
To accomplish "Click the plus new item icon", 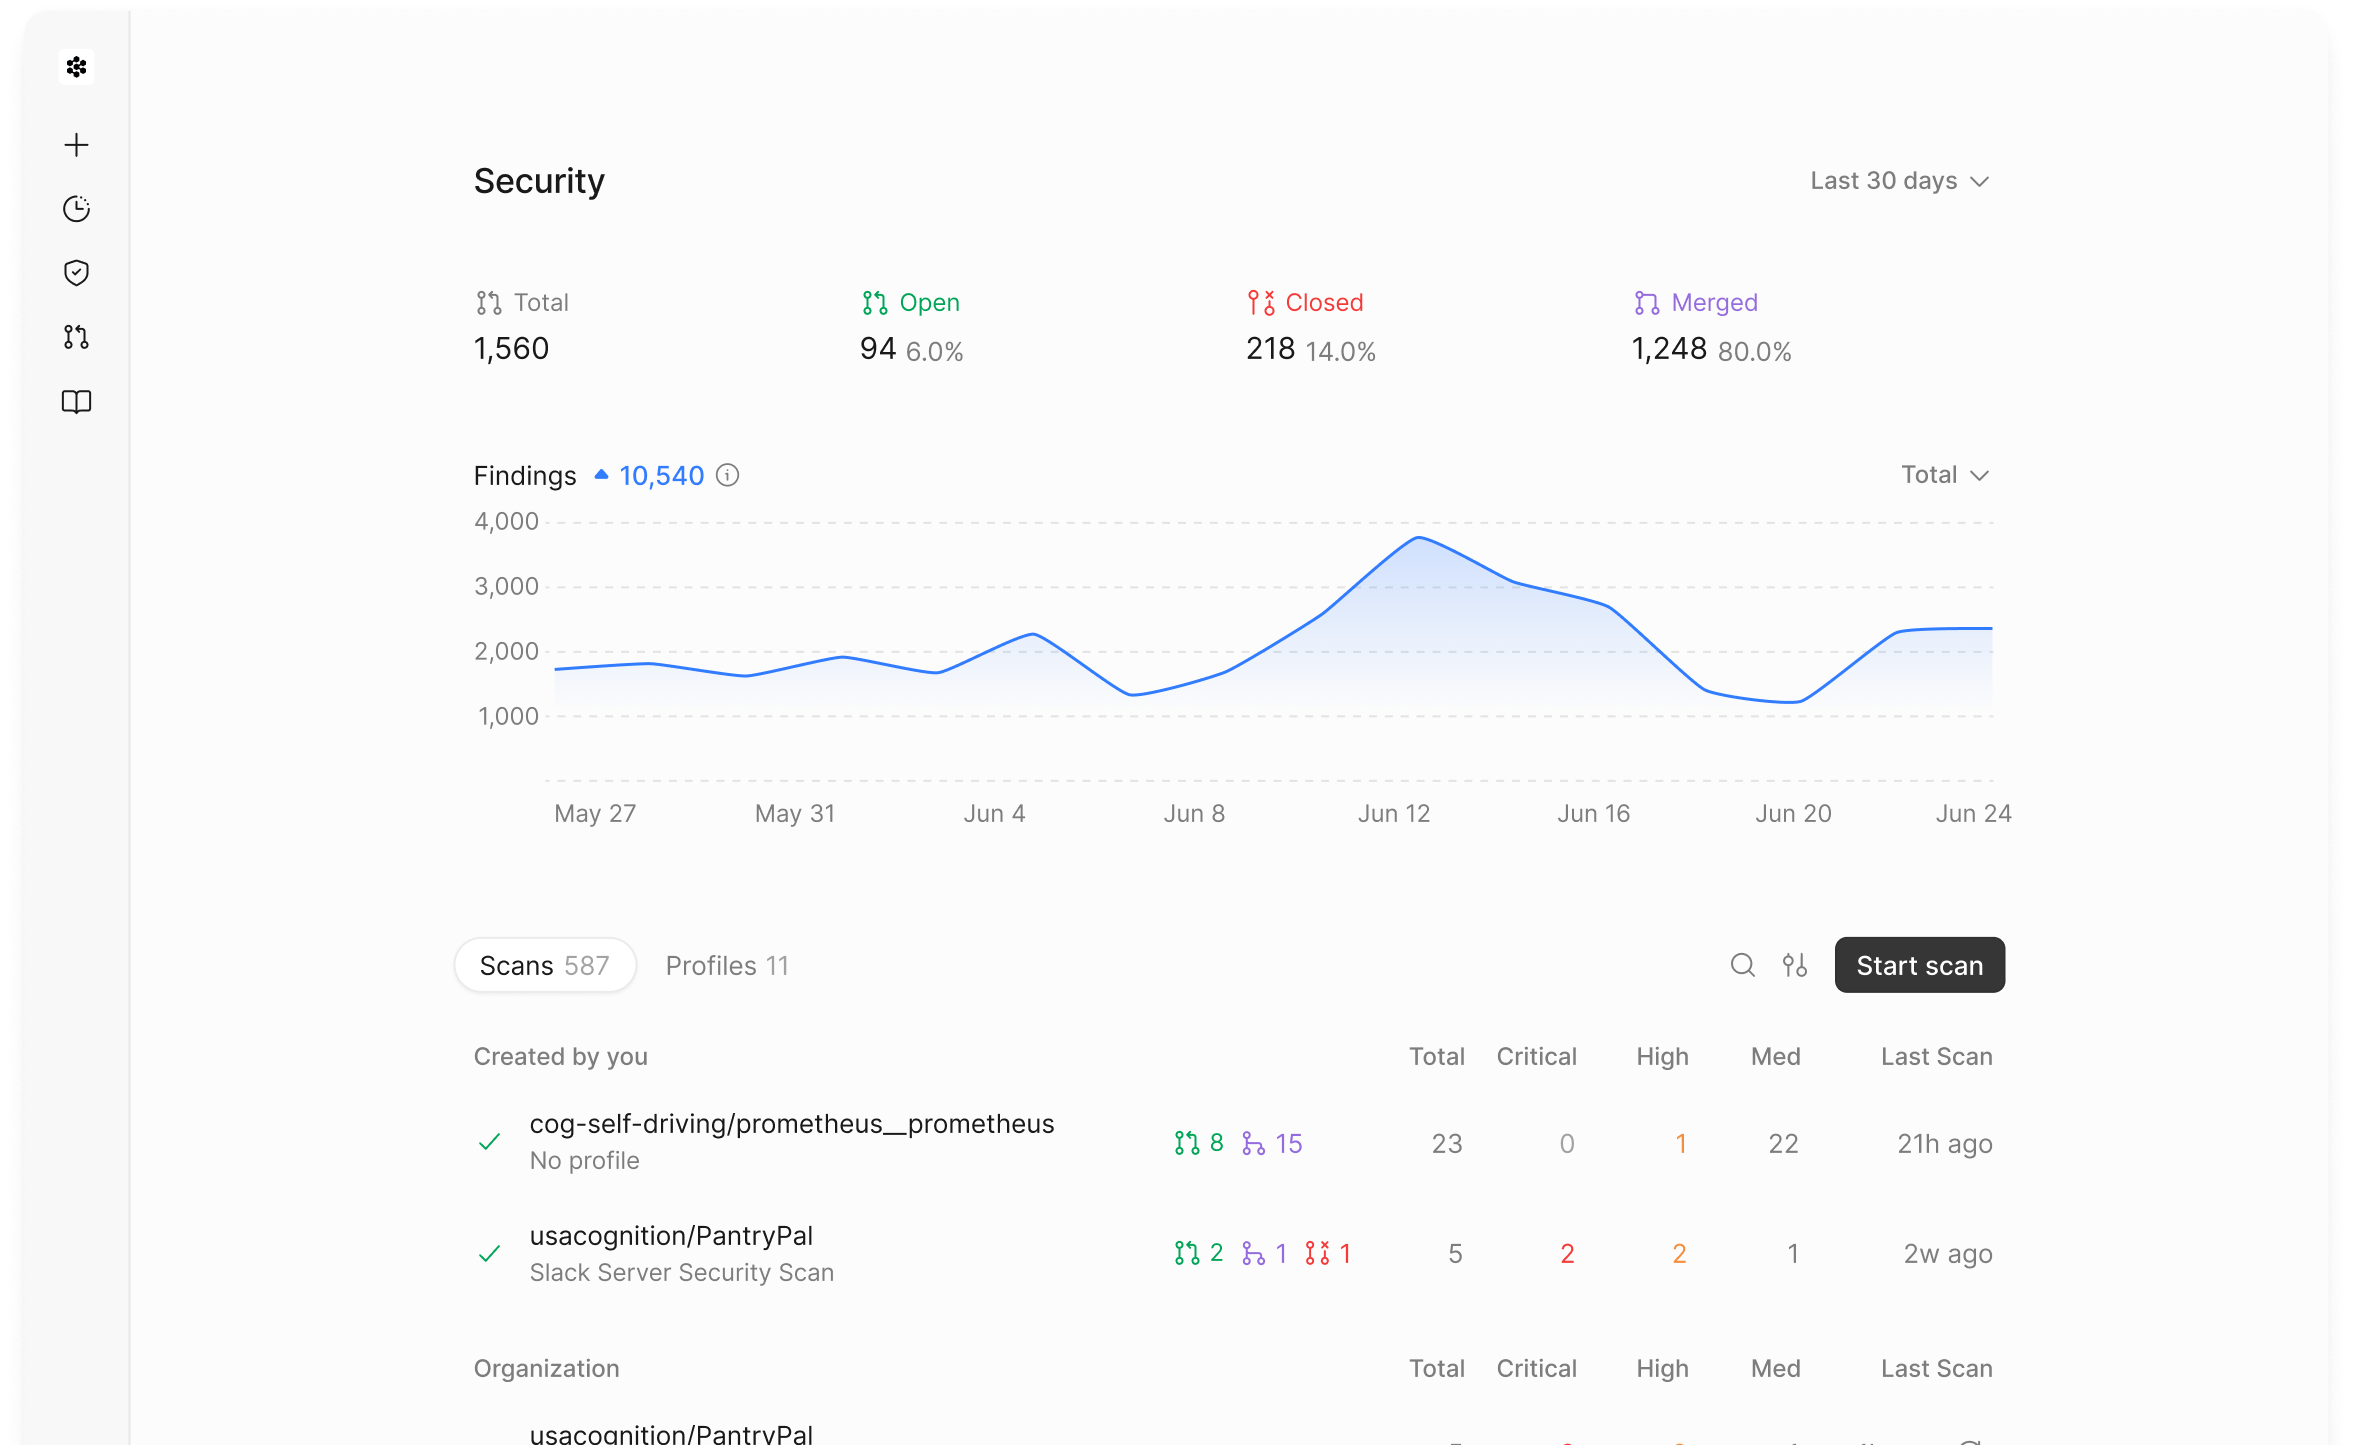I will [76, 145].
